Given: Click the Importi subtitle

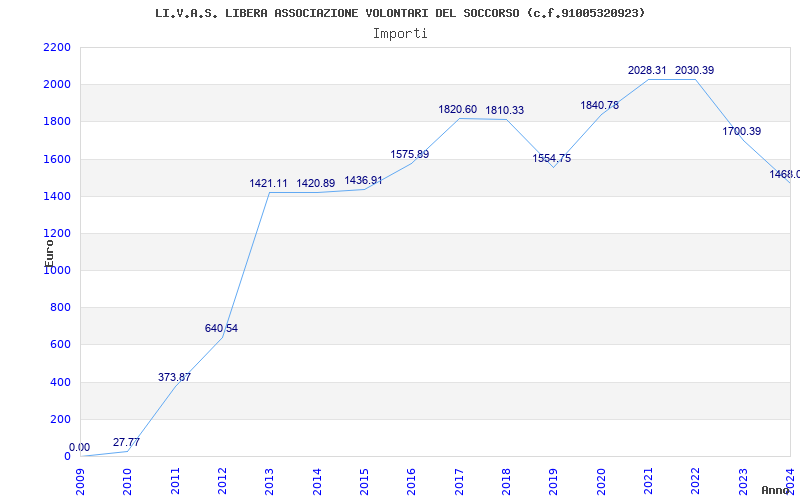Looking at the screenshot, I should [x=400, y=34].
